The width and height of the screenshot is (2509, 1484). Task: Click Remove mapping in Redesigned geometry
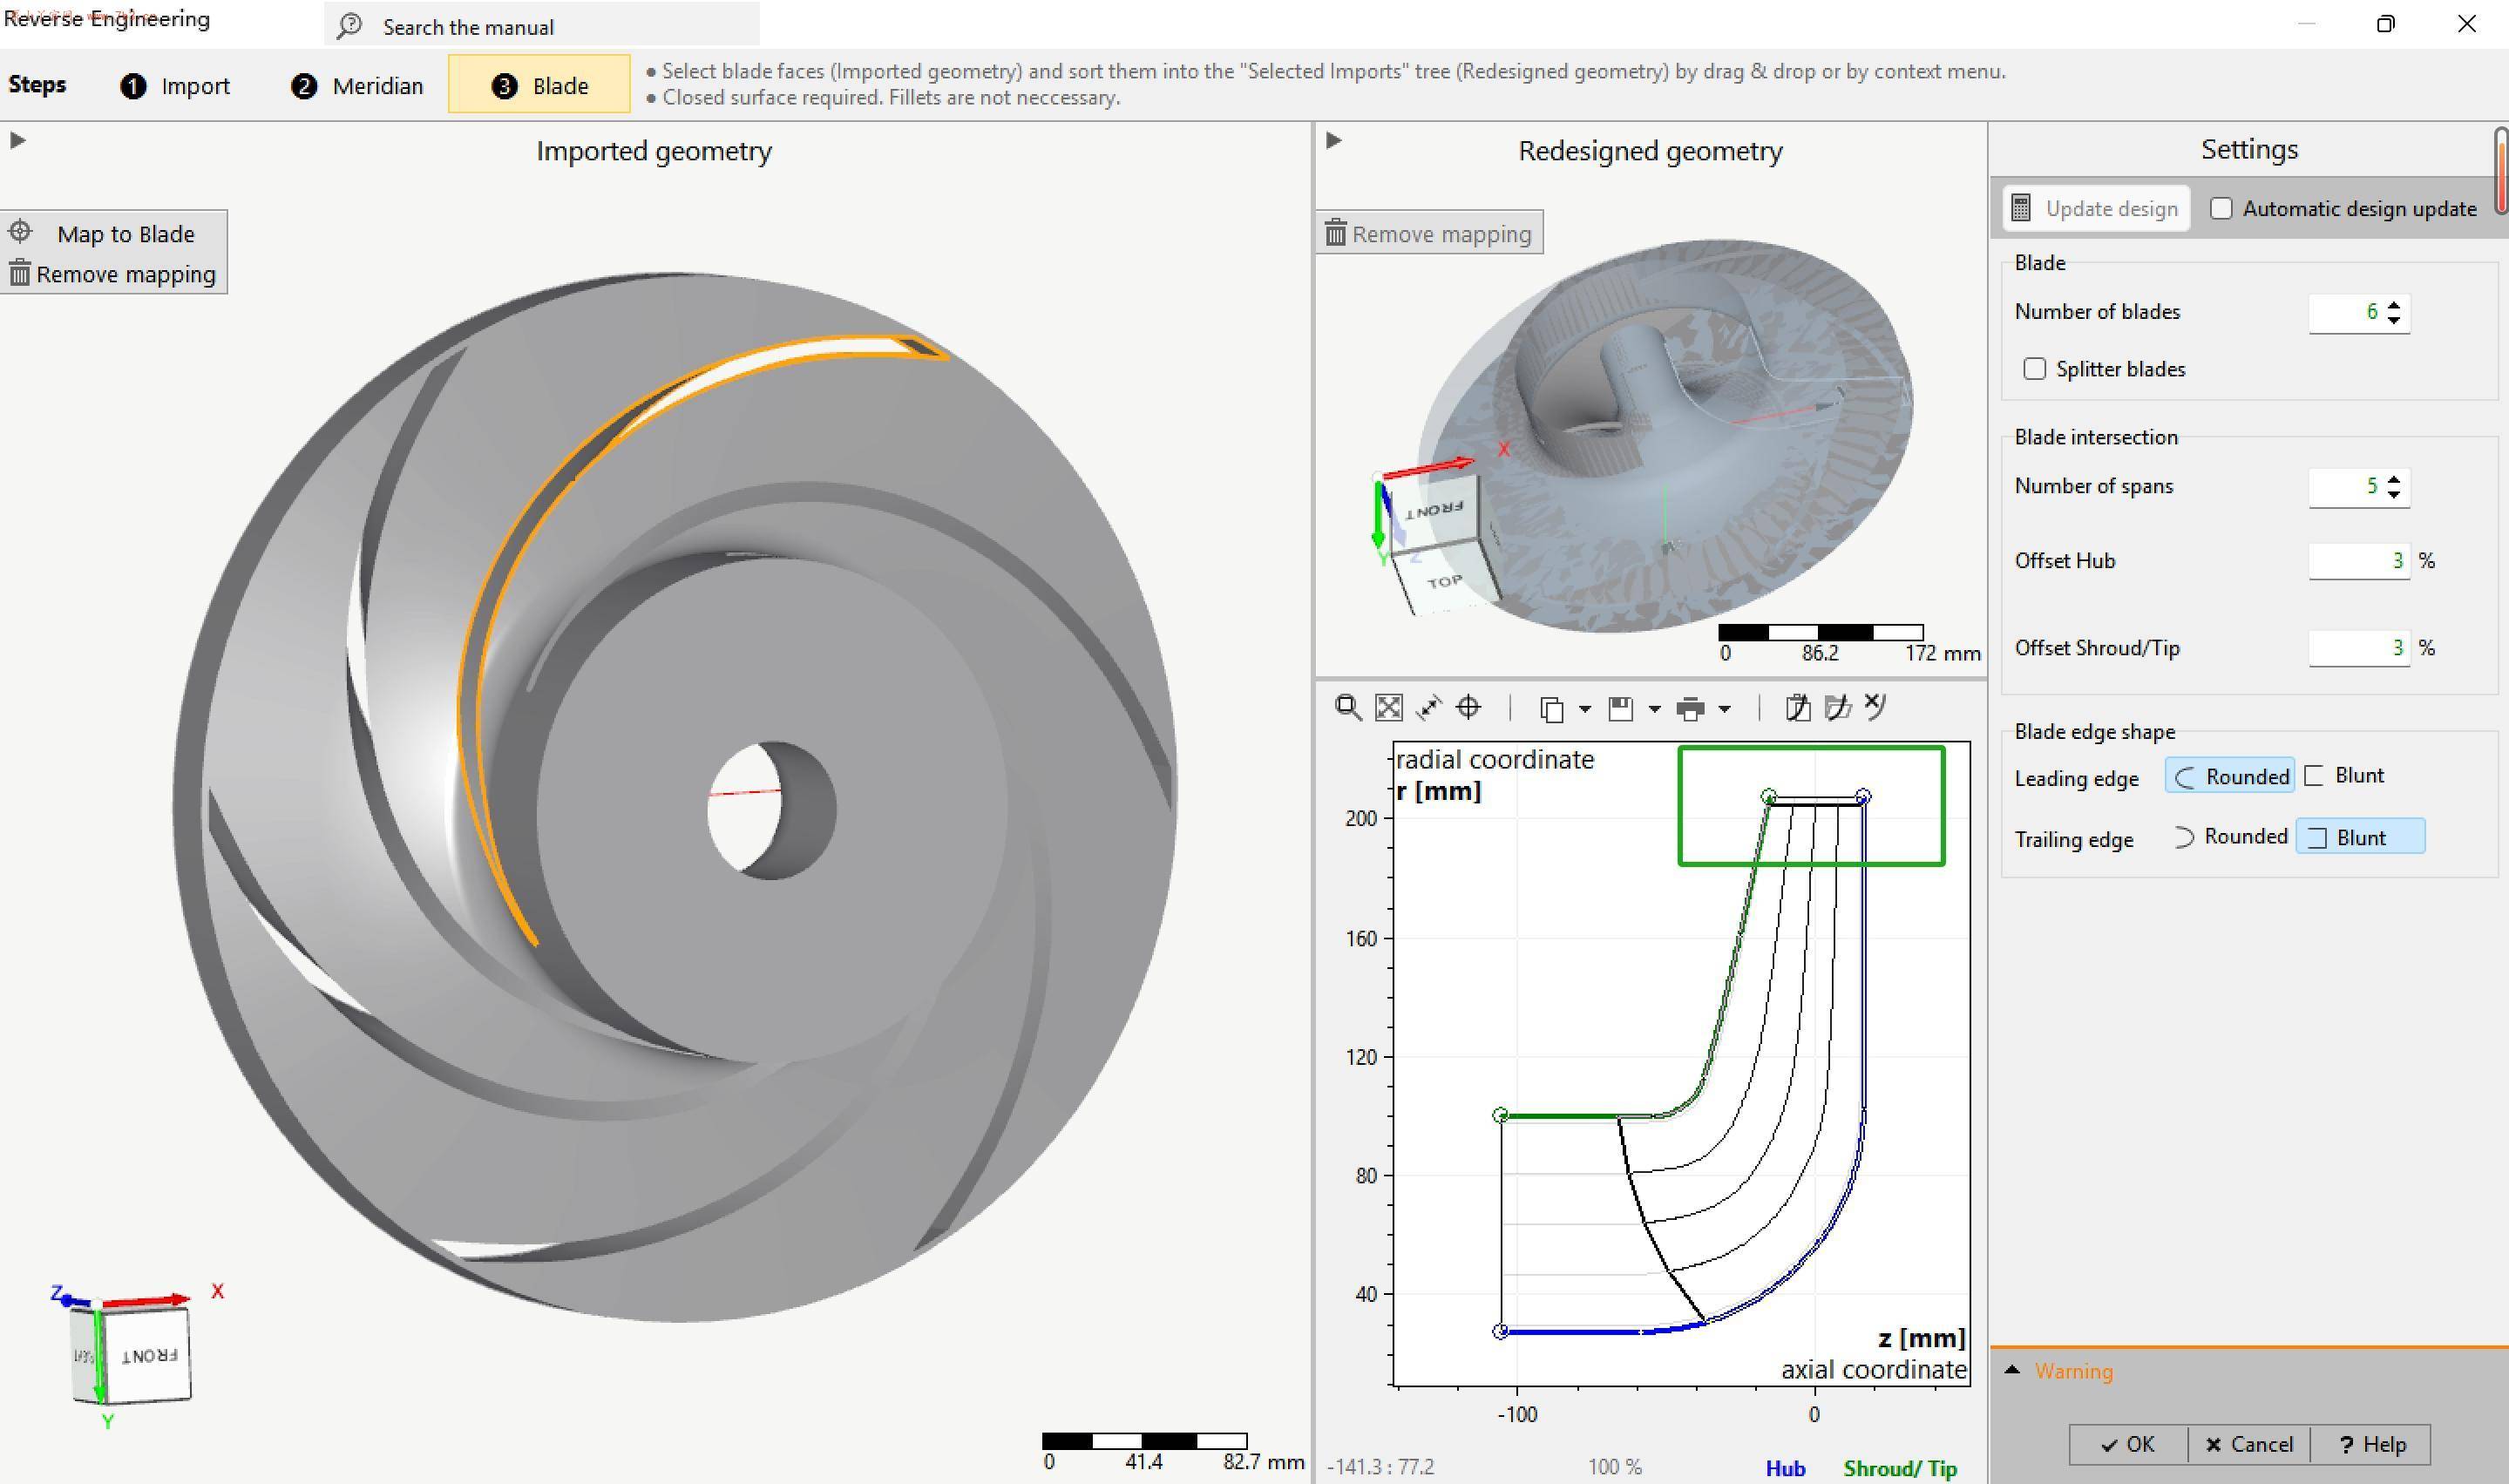(x=1429, y=233)
